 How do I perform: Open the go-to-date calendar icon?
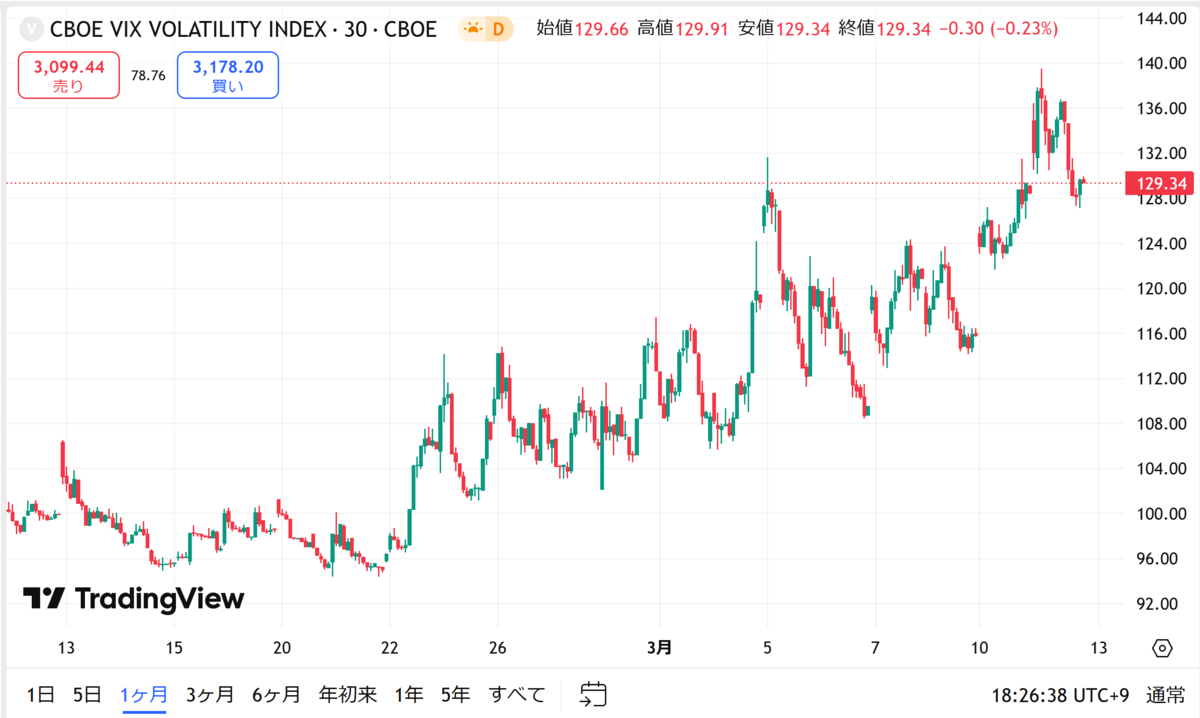pyautogui.click(x=594, y=694)
